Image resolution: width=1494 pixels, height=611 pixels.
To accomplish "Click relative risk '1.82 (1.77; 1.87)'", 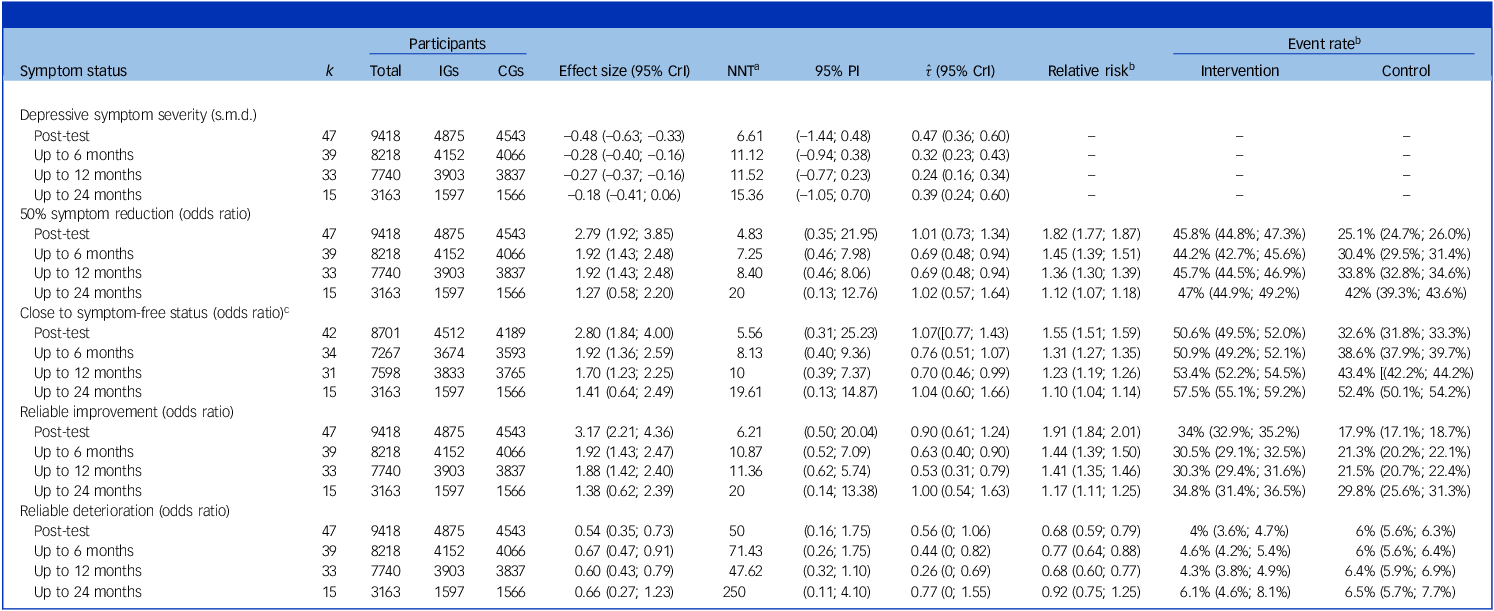I will coord(1091,233).
